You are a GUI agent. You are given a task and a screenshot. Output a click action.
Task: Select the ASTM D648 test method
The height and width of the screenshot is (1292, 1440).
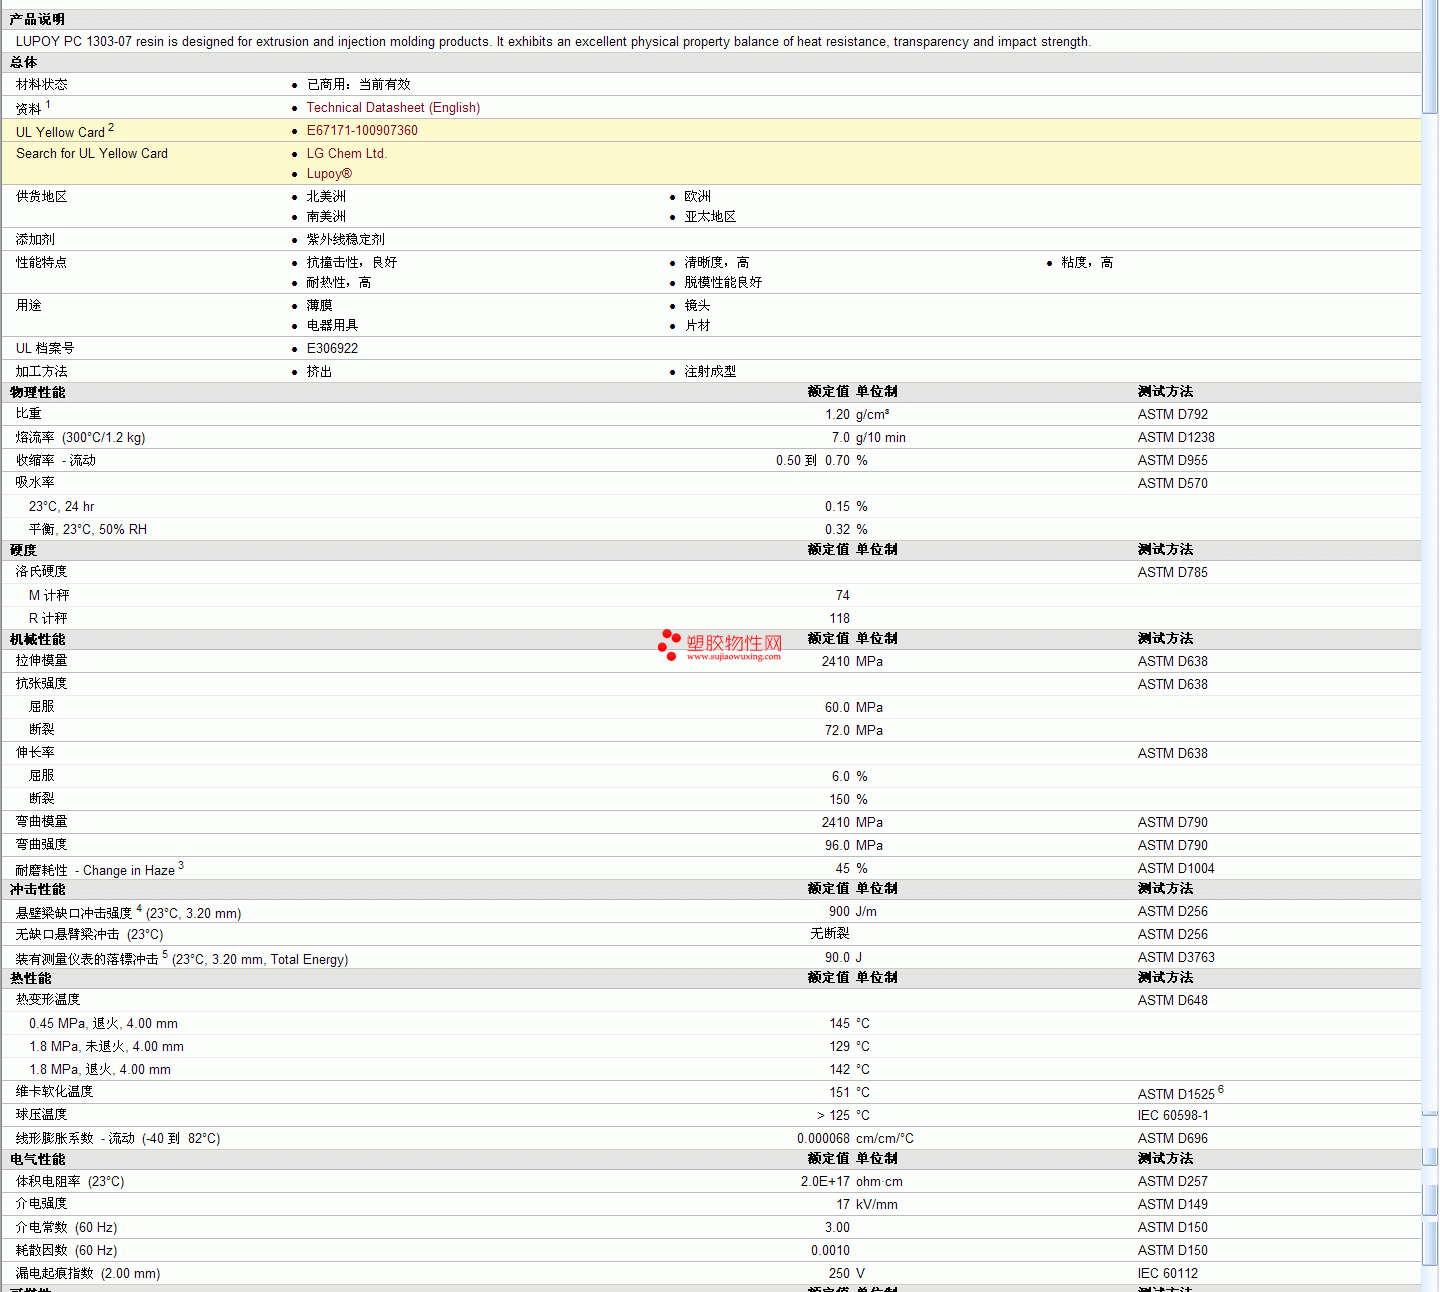coord(1172,1000)
